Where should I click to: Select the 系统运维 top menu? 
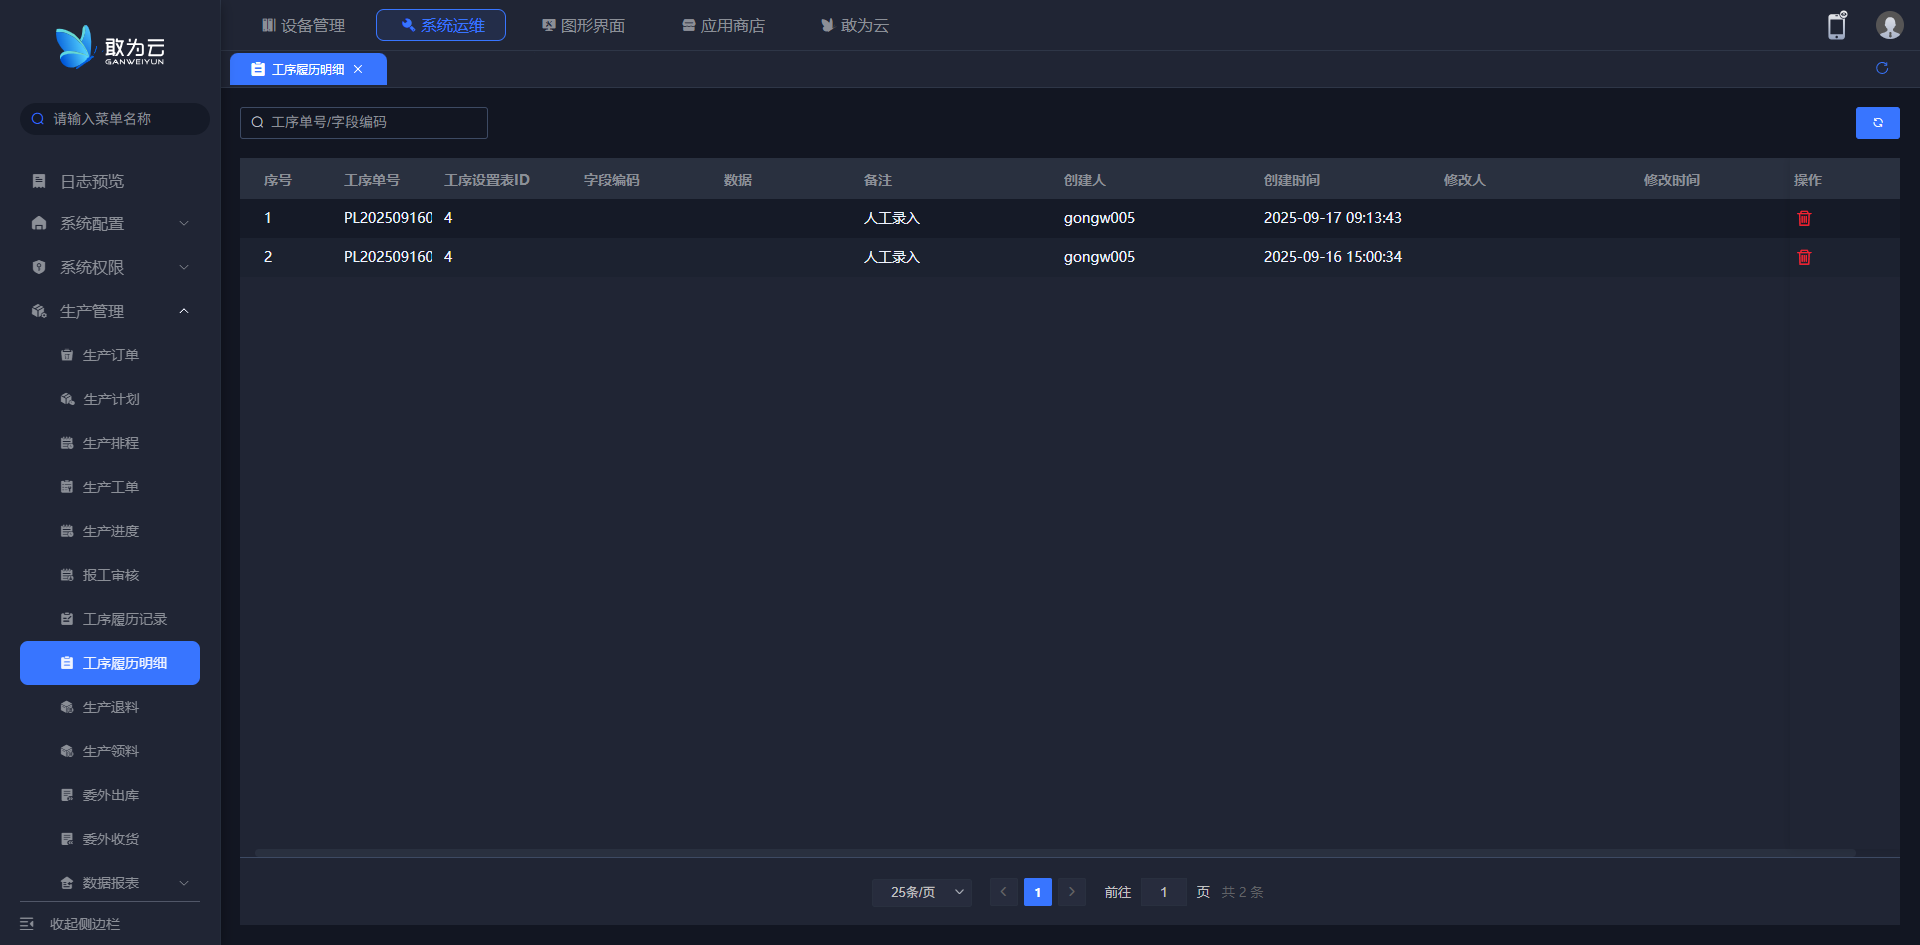(x=441, y=25)
